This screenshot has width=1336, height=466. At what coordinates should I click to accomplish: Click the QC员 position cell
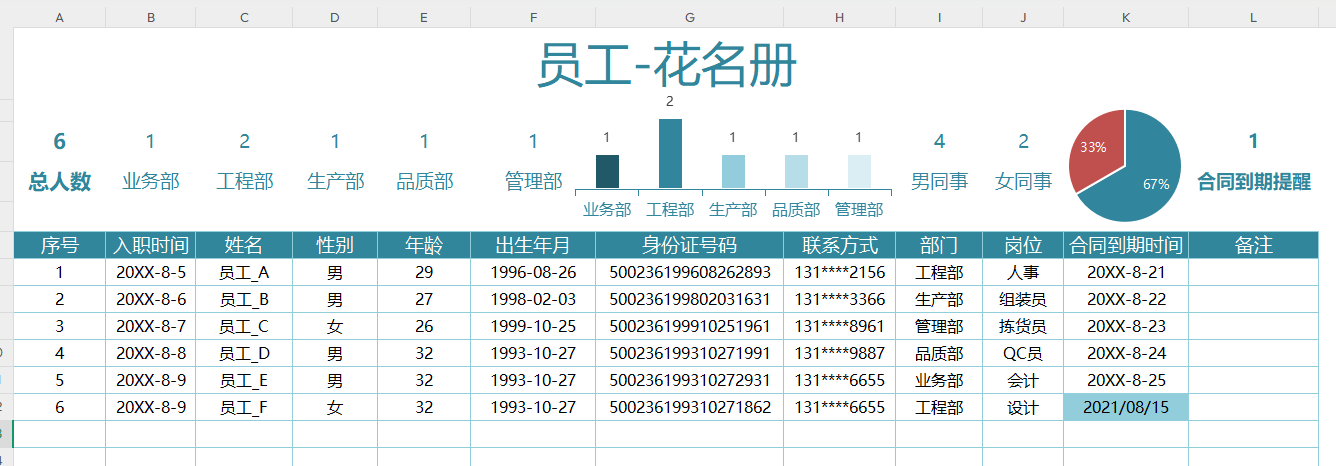(1023, 353)
